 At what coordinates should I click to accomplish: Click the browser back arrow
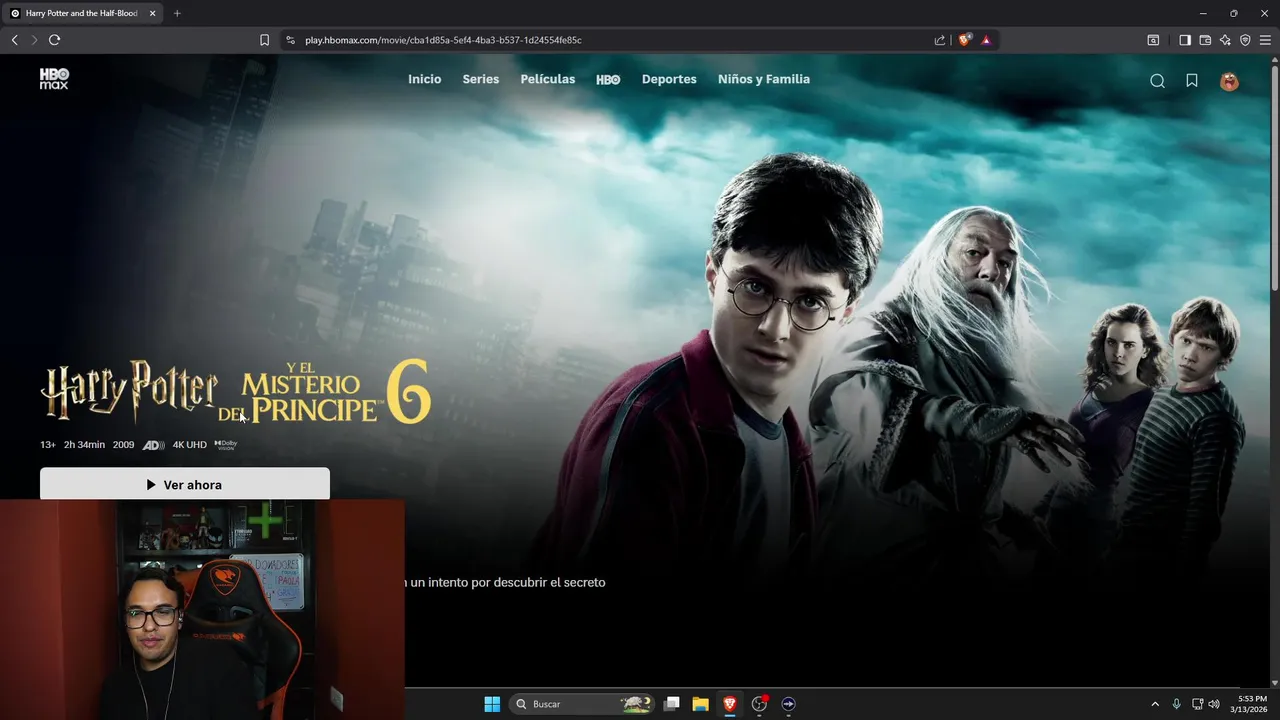click(x=14, y=40)
